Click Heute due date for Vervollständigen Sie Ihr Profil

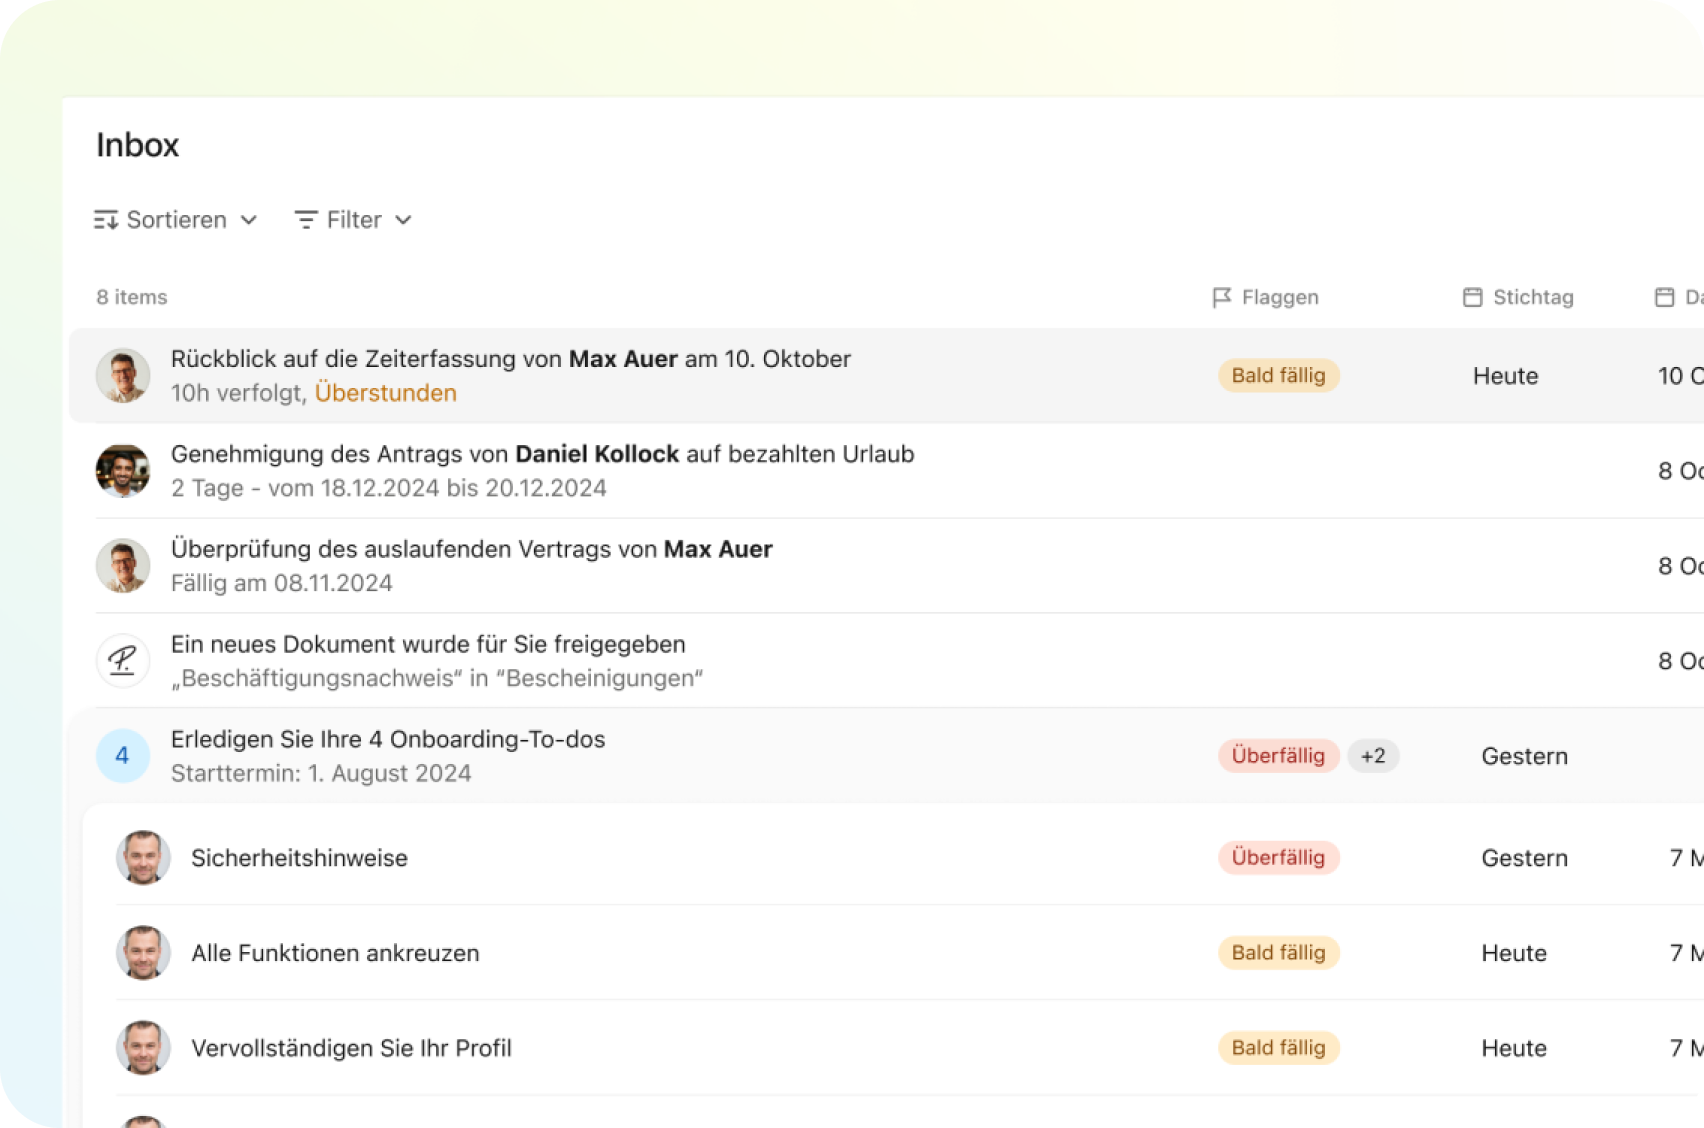(x=1514, y=1048)
